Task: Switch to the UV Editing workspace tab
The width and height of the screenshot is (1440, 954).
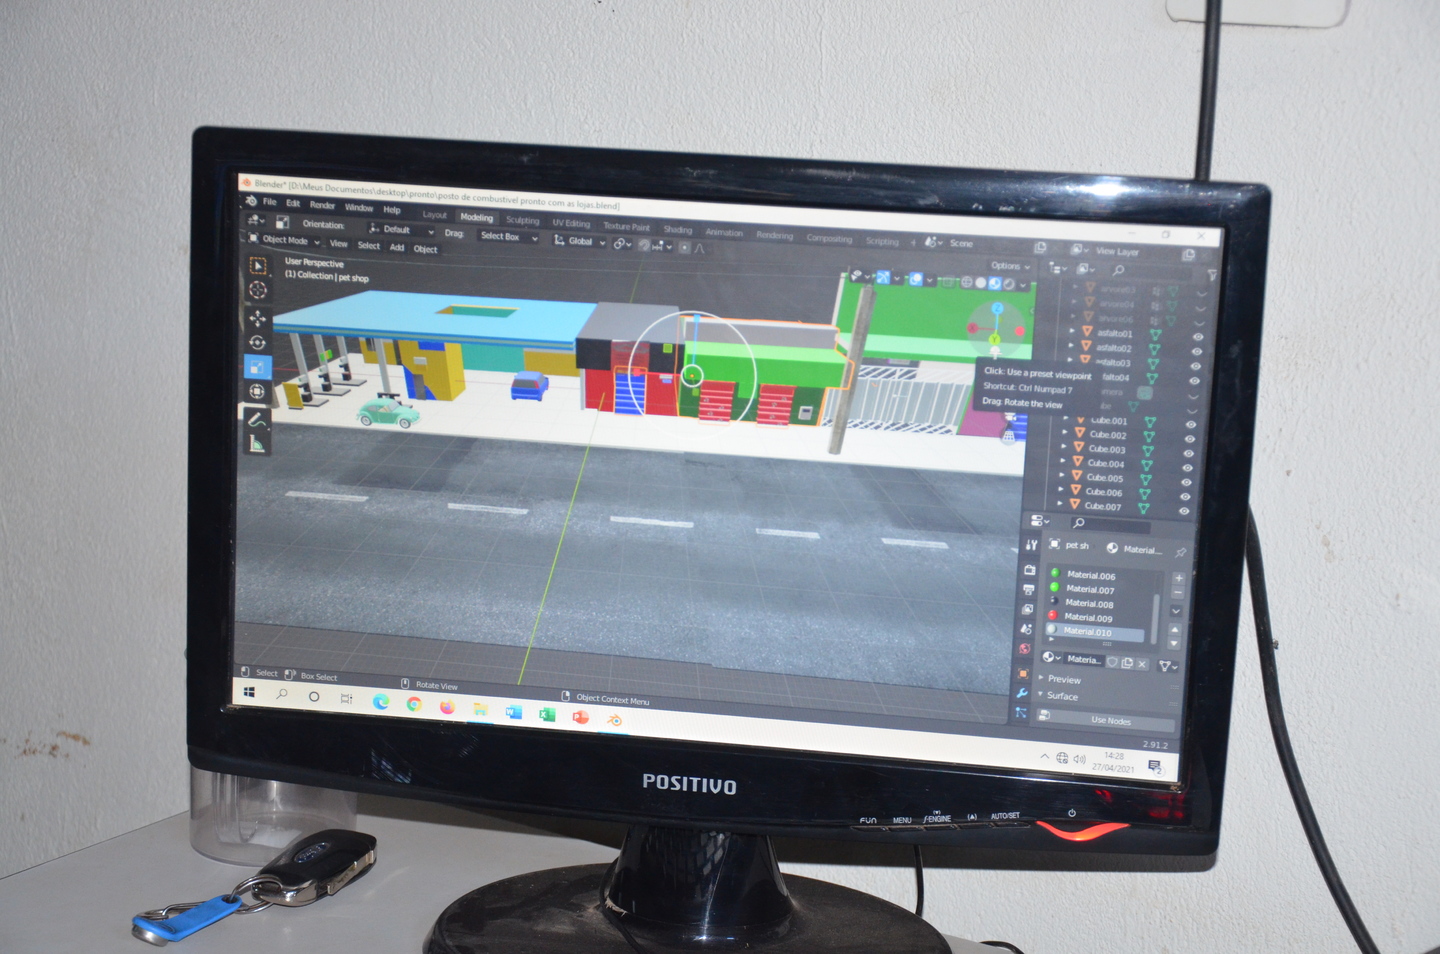Action: (x=571, y=223)
